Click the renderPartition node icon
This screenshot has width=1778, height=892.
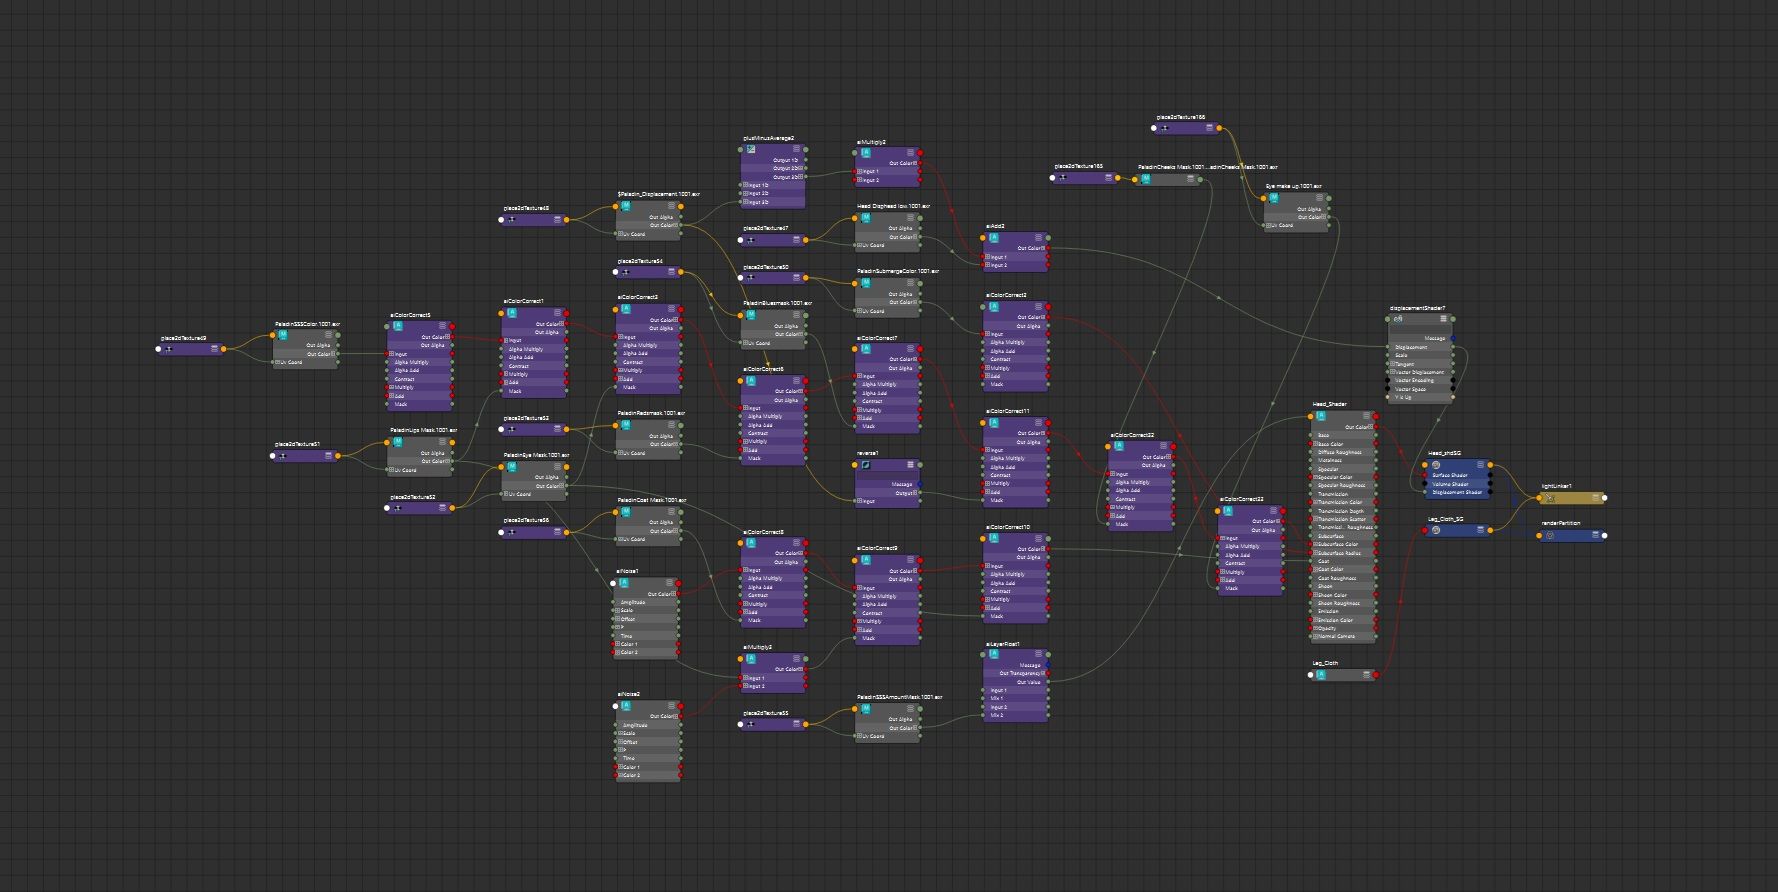coord(1550,535)
